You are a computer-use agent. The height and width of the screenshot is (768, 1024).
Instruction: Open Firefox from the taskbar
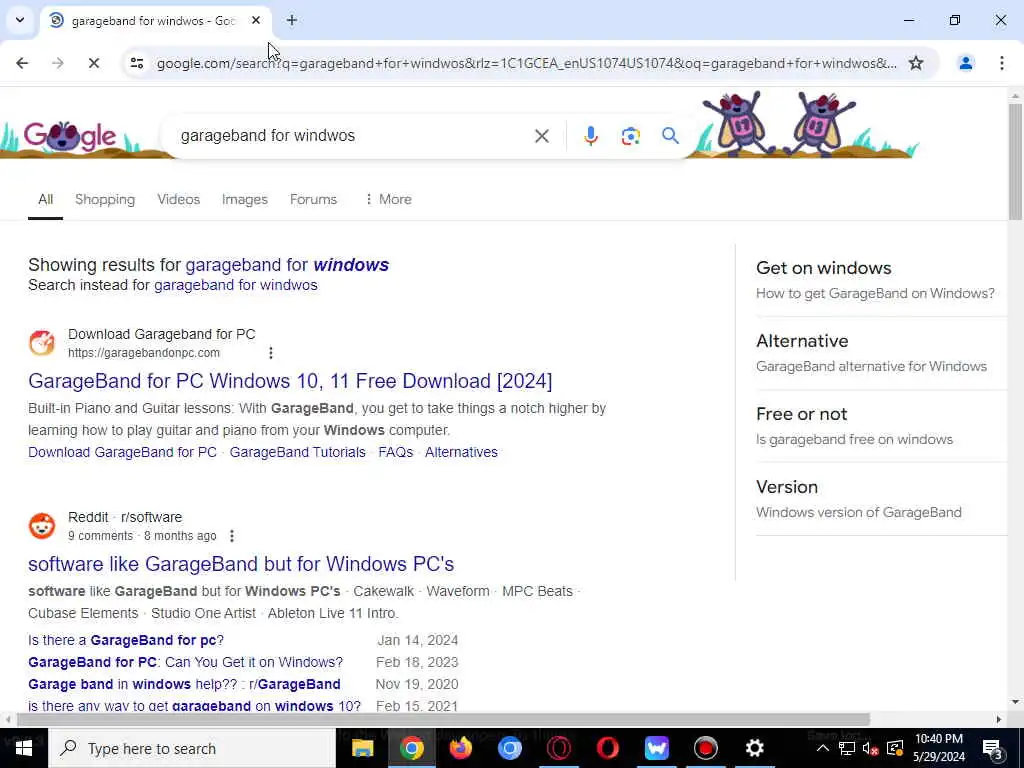[460, 748]
